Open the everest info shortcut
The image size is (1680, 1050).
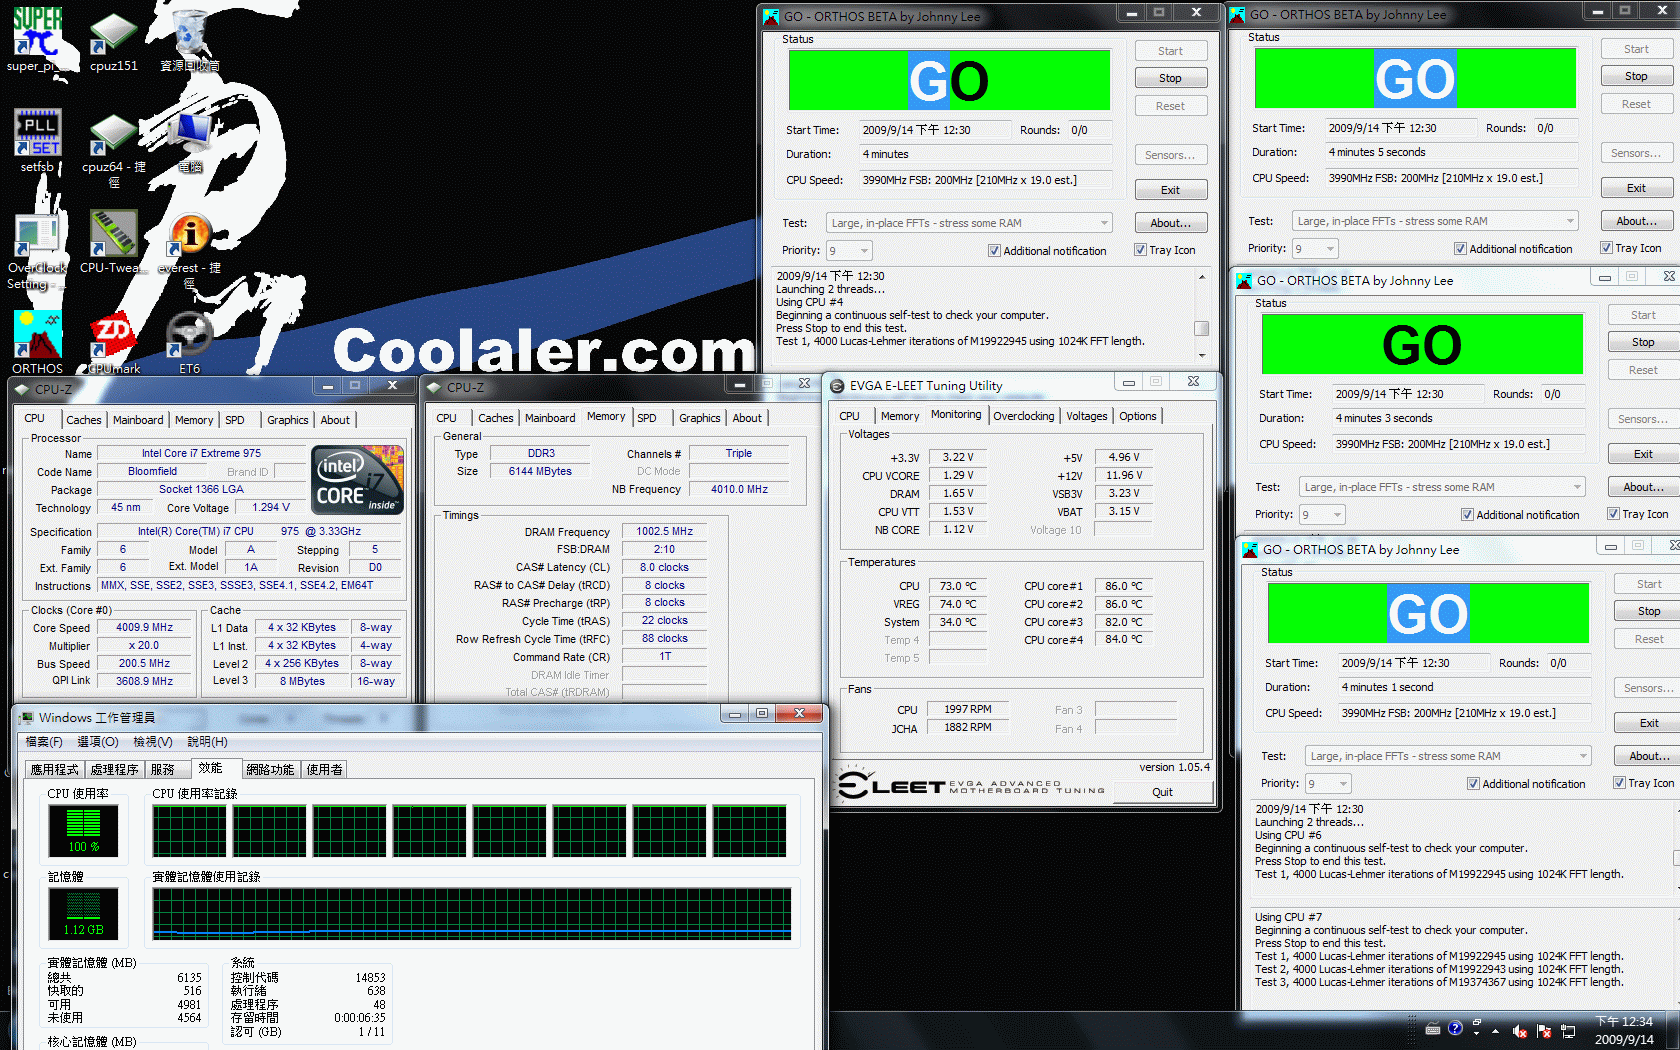click(190, 249)
